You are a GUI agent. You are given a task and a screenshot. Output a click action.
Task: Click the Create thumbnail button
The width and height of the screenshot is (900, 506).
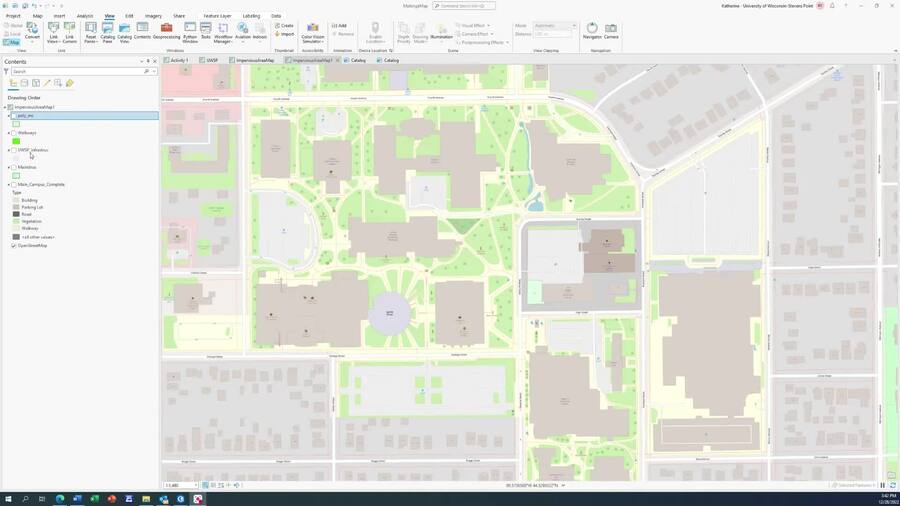[x=284, y=26]
